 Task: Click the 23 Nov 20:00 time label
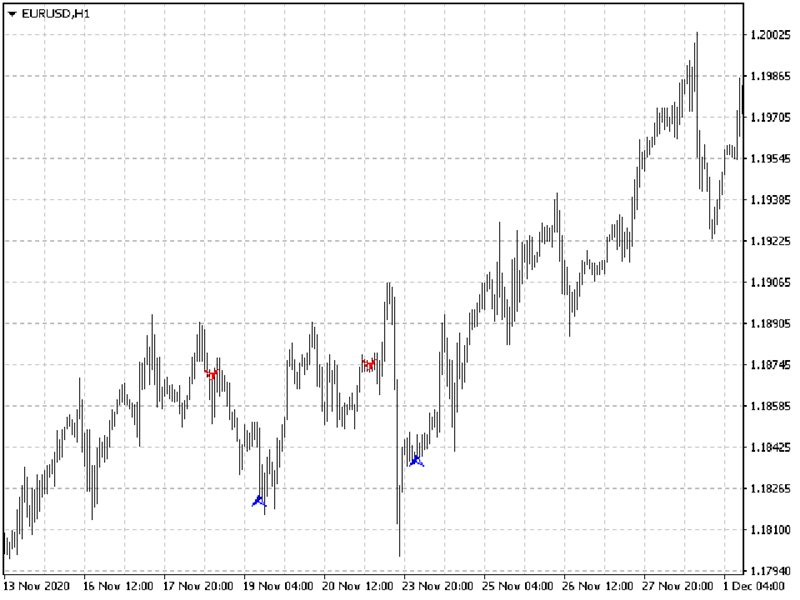[x=438, y=586]
